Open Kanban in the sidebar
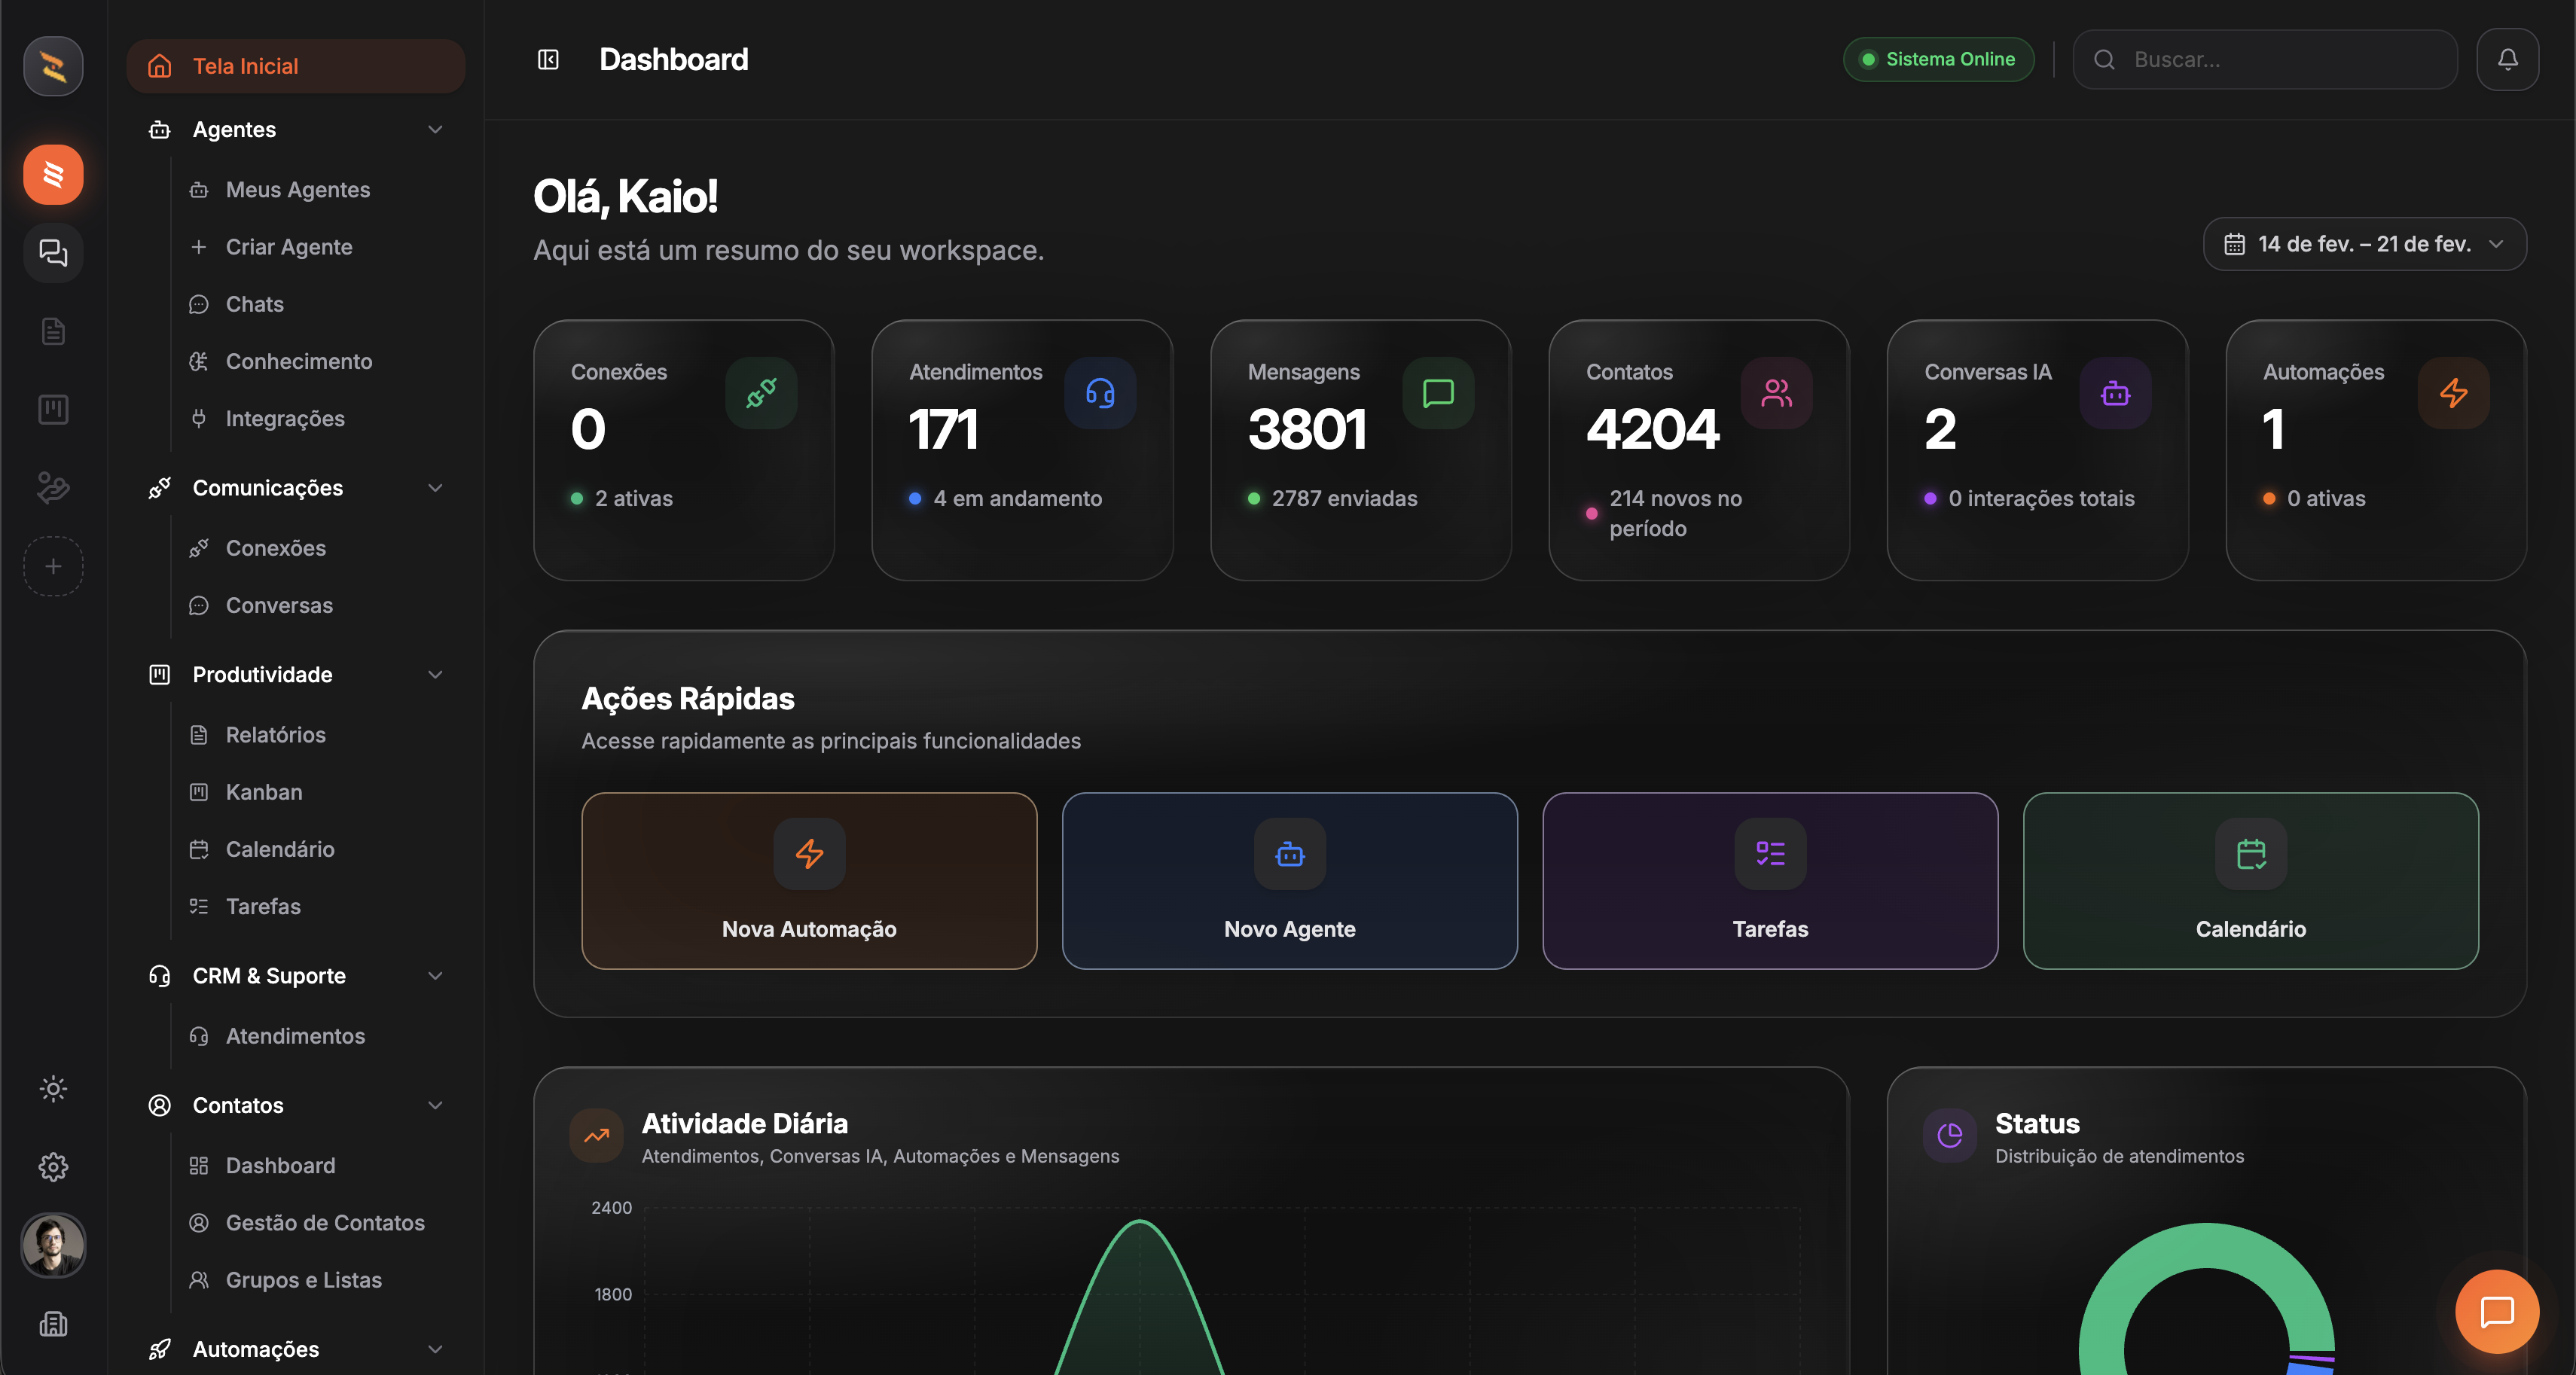Image resolution: width=2576 pixels, height=1375 pixels. coord(264,792)
